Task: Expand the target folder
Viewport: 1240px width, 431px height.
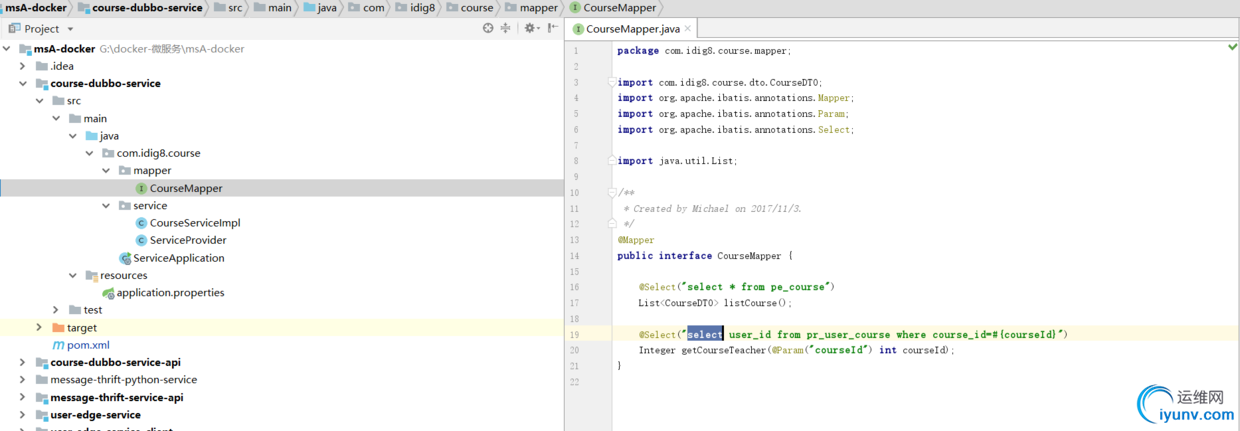Action: tap(40, 328)
